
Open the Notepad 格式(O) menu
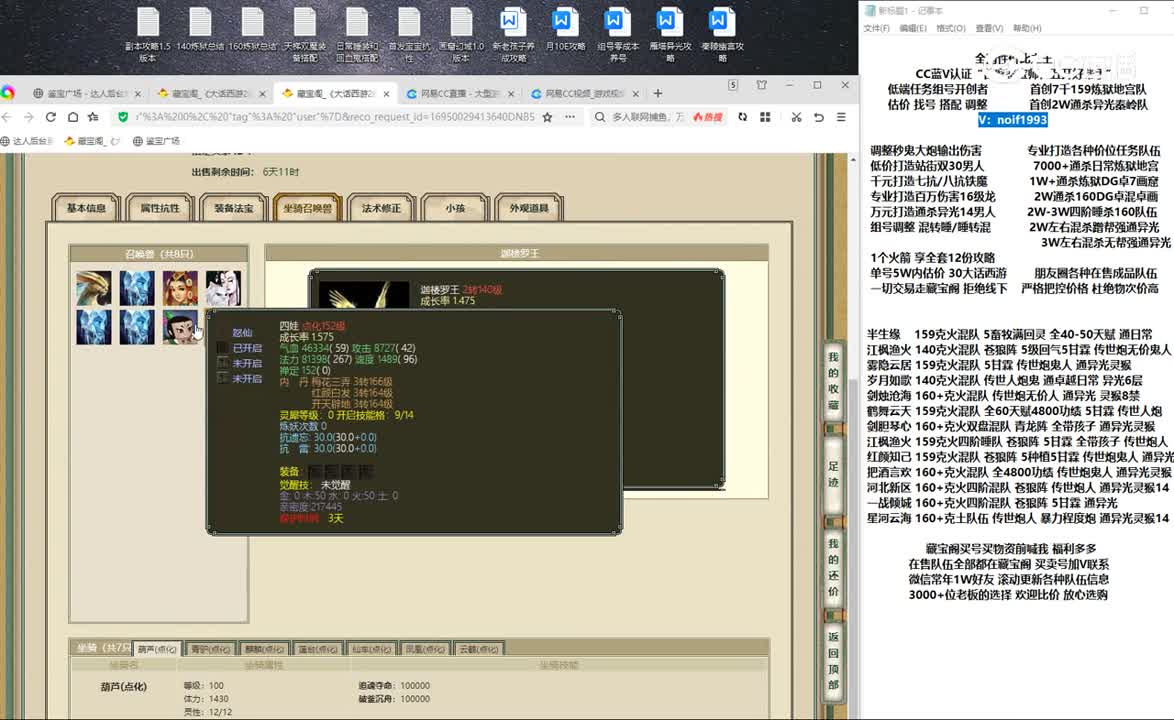point(950,28)
